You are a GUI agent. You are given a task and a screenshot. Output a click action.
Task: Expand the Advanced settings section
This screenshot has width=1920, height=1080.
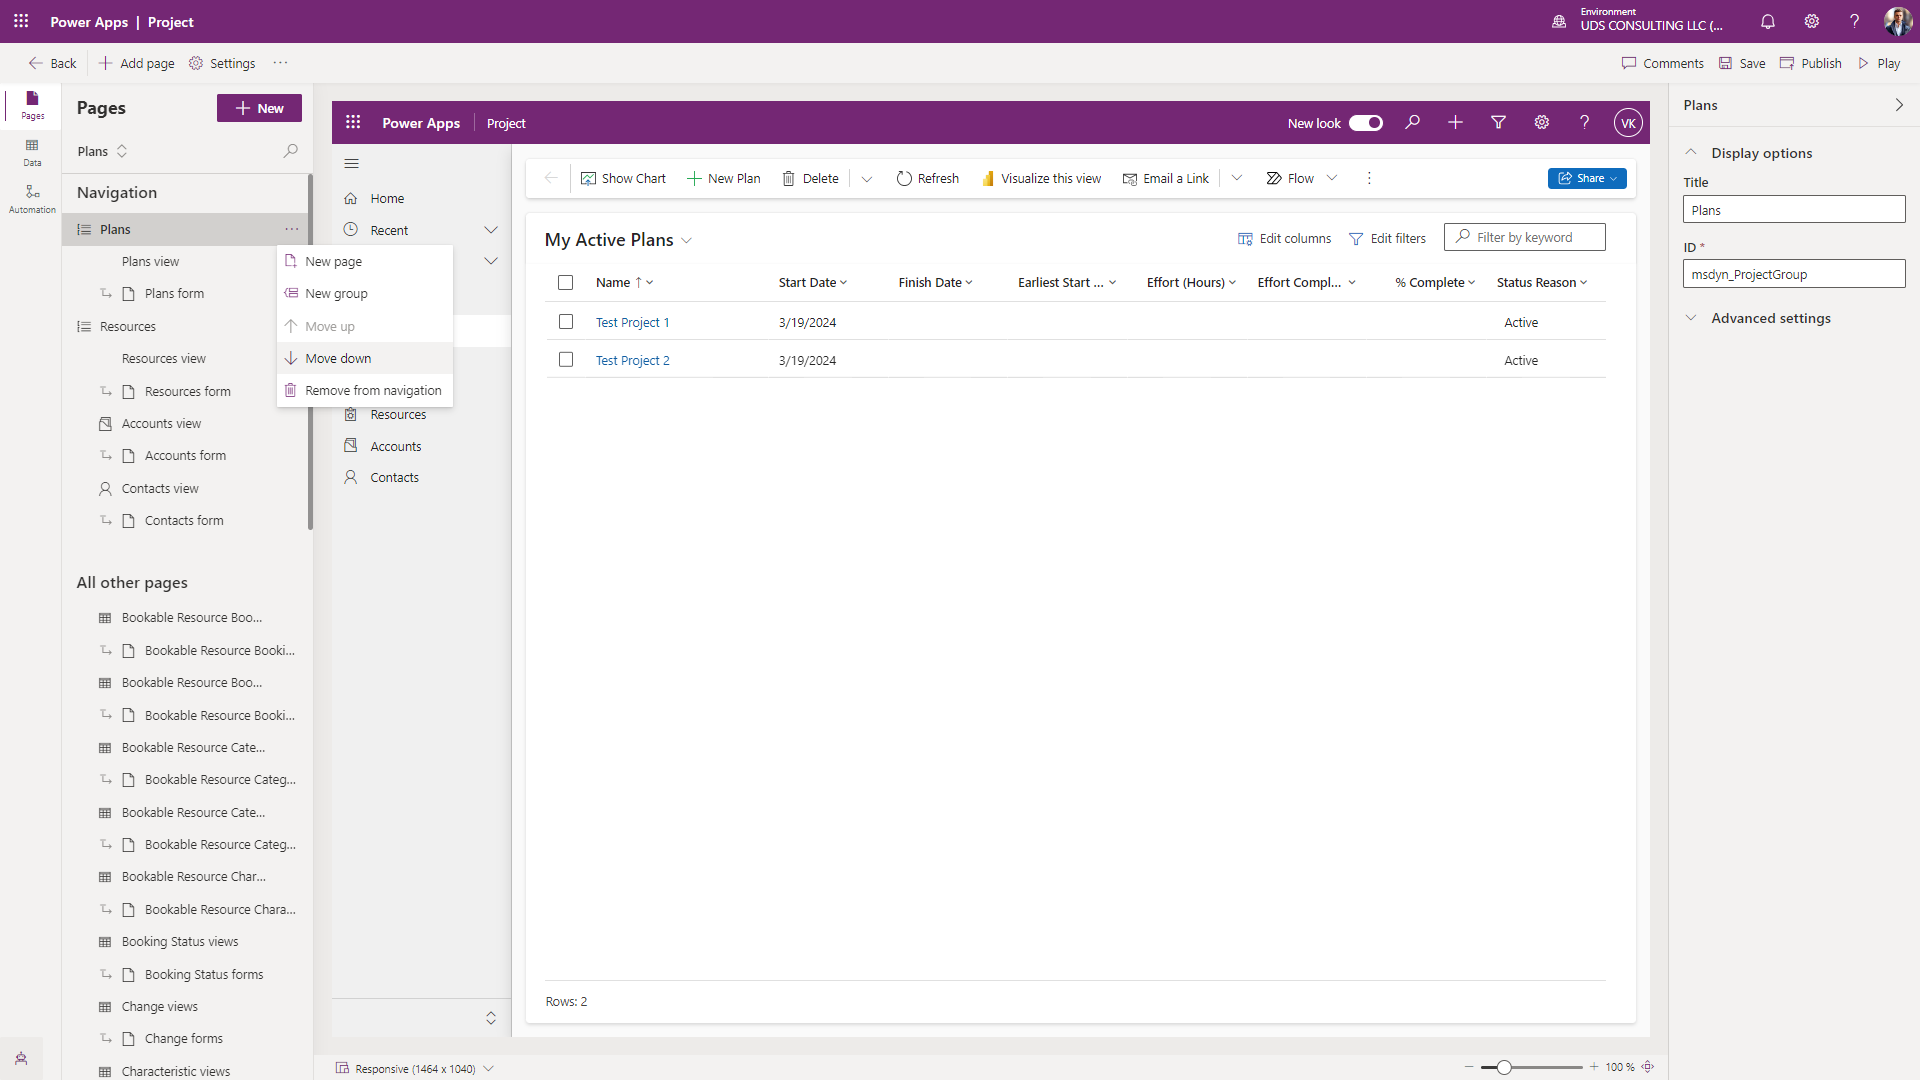(x=1691, y=318)
